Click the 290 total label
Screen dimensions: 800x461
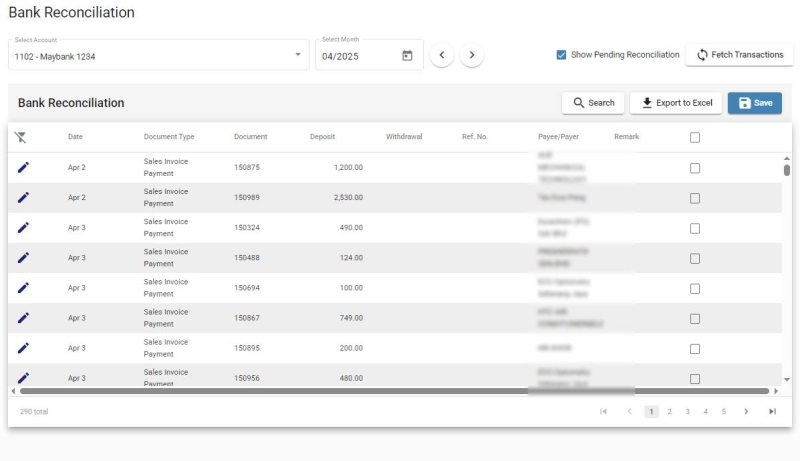click(34, 412)
